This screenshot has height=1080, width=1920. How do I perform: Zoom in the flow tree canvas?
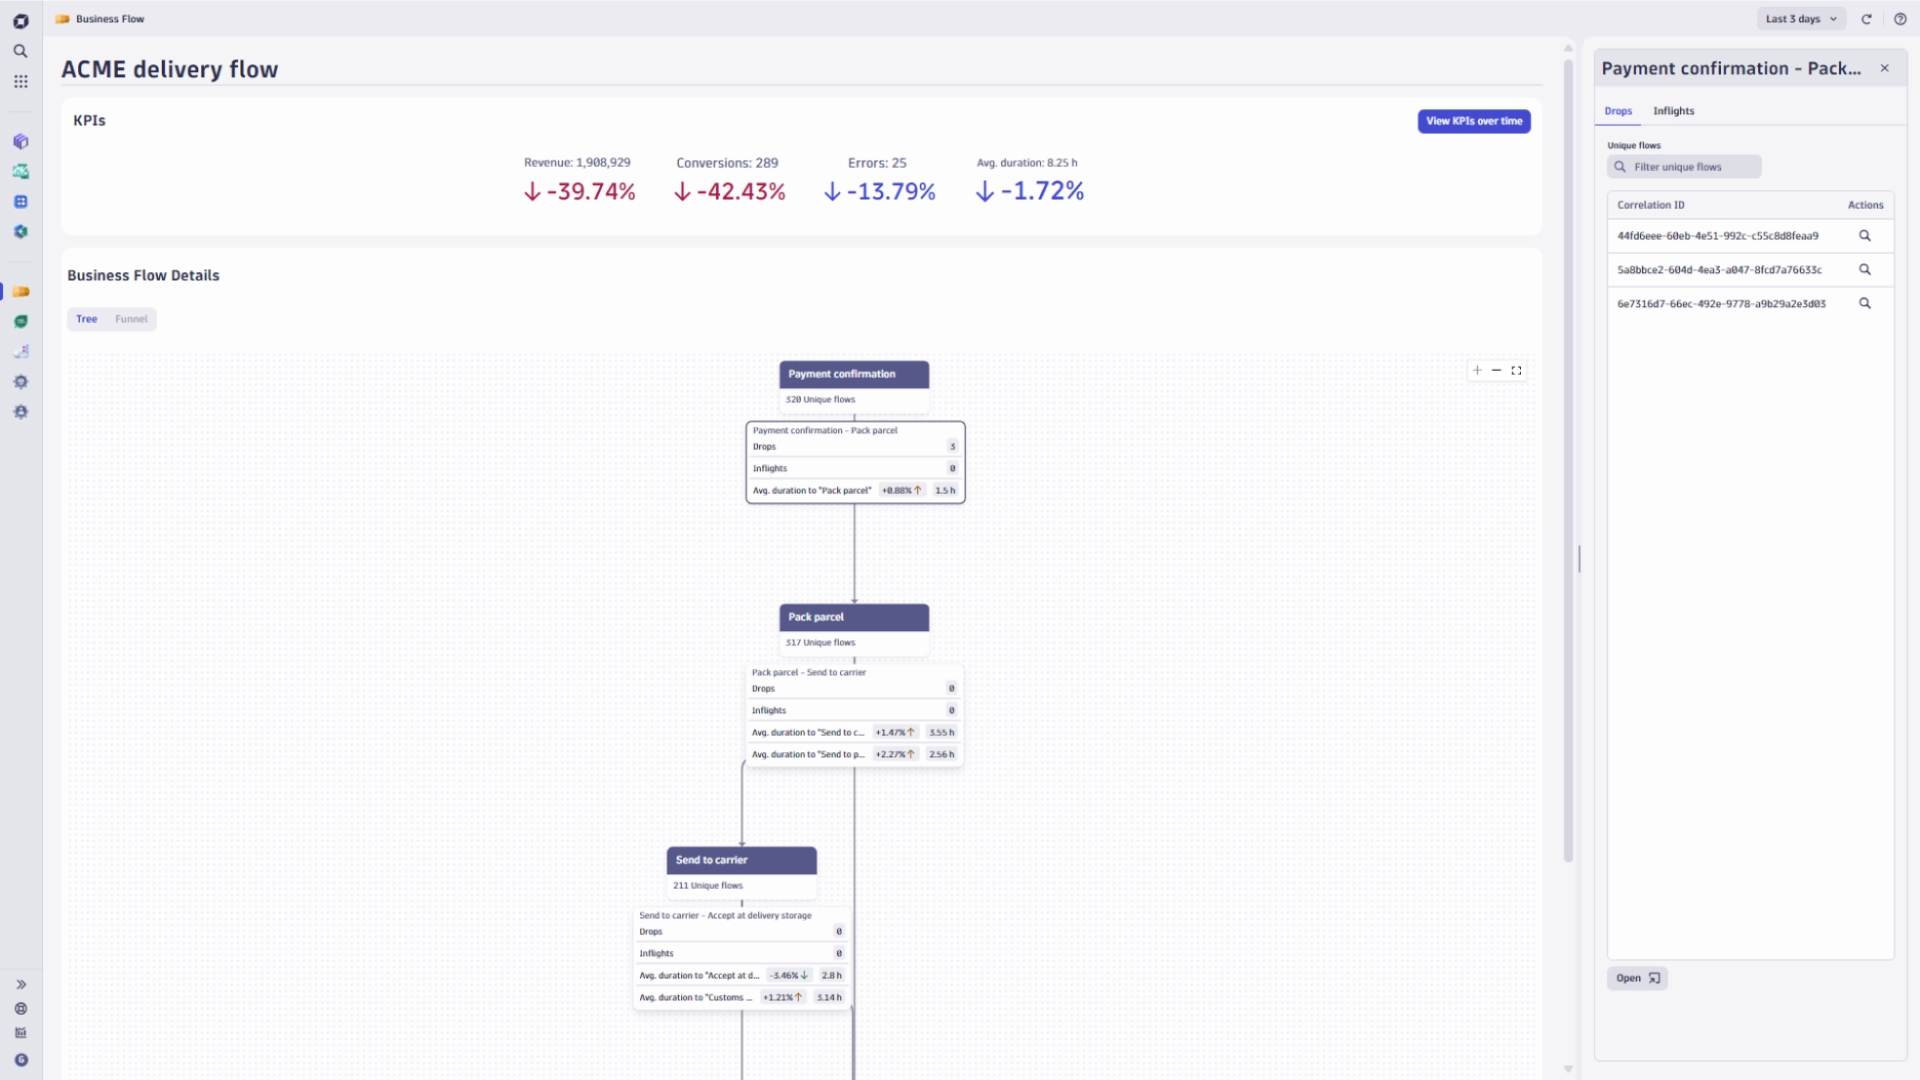1477,370
